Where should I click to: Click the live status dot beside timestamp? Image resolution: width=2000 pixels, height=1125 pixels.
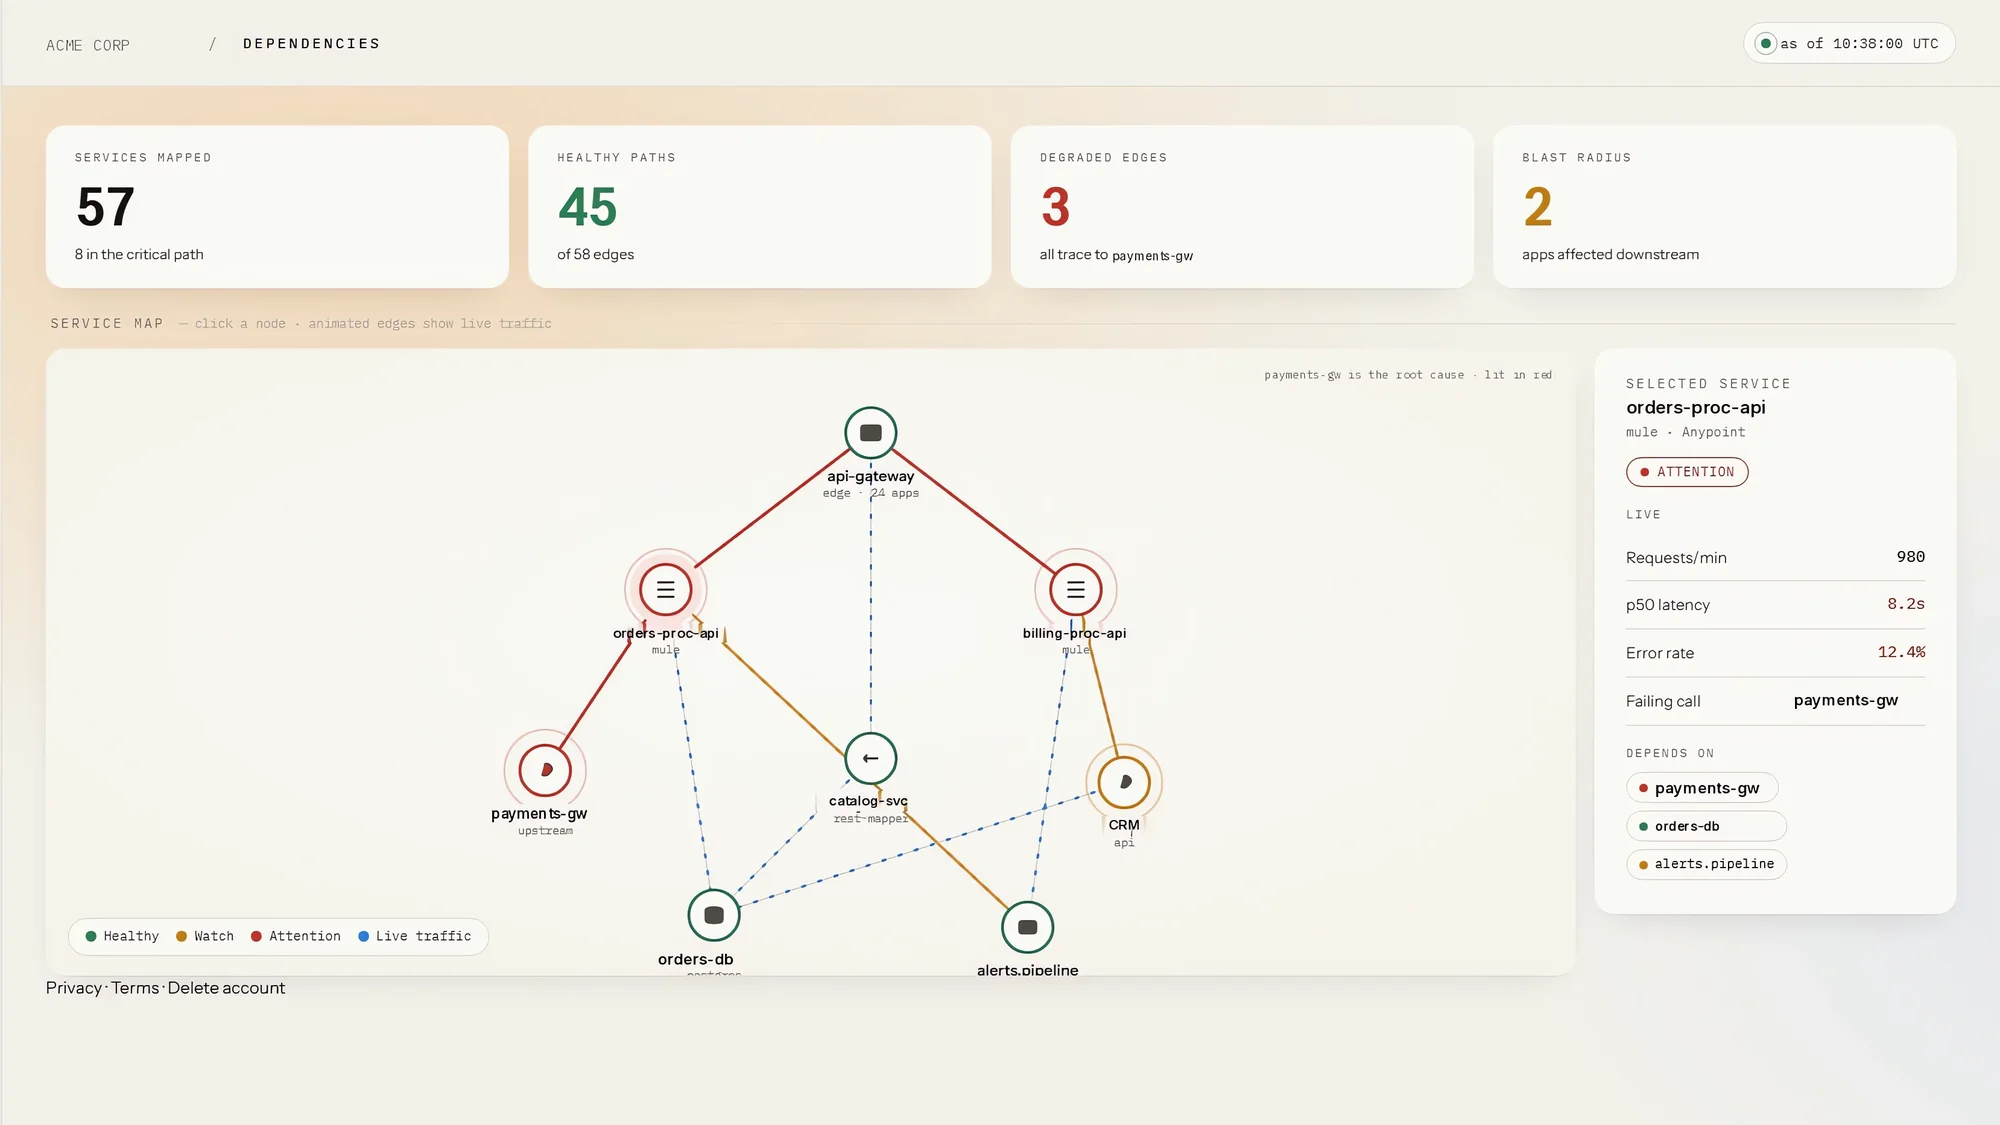1766,44
